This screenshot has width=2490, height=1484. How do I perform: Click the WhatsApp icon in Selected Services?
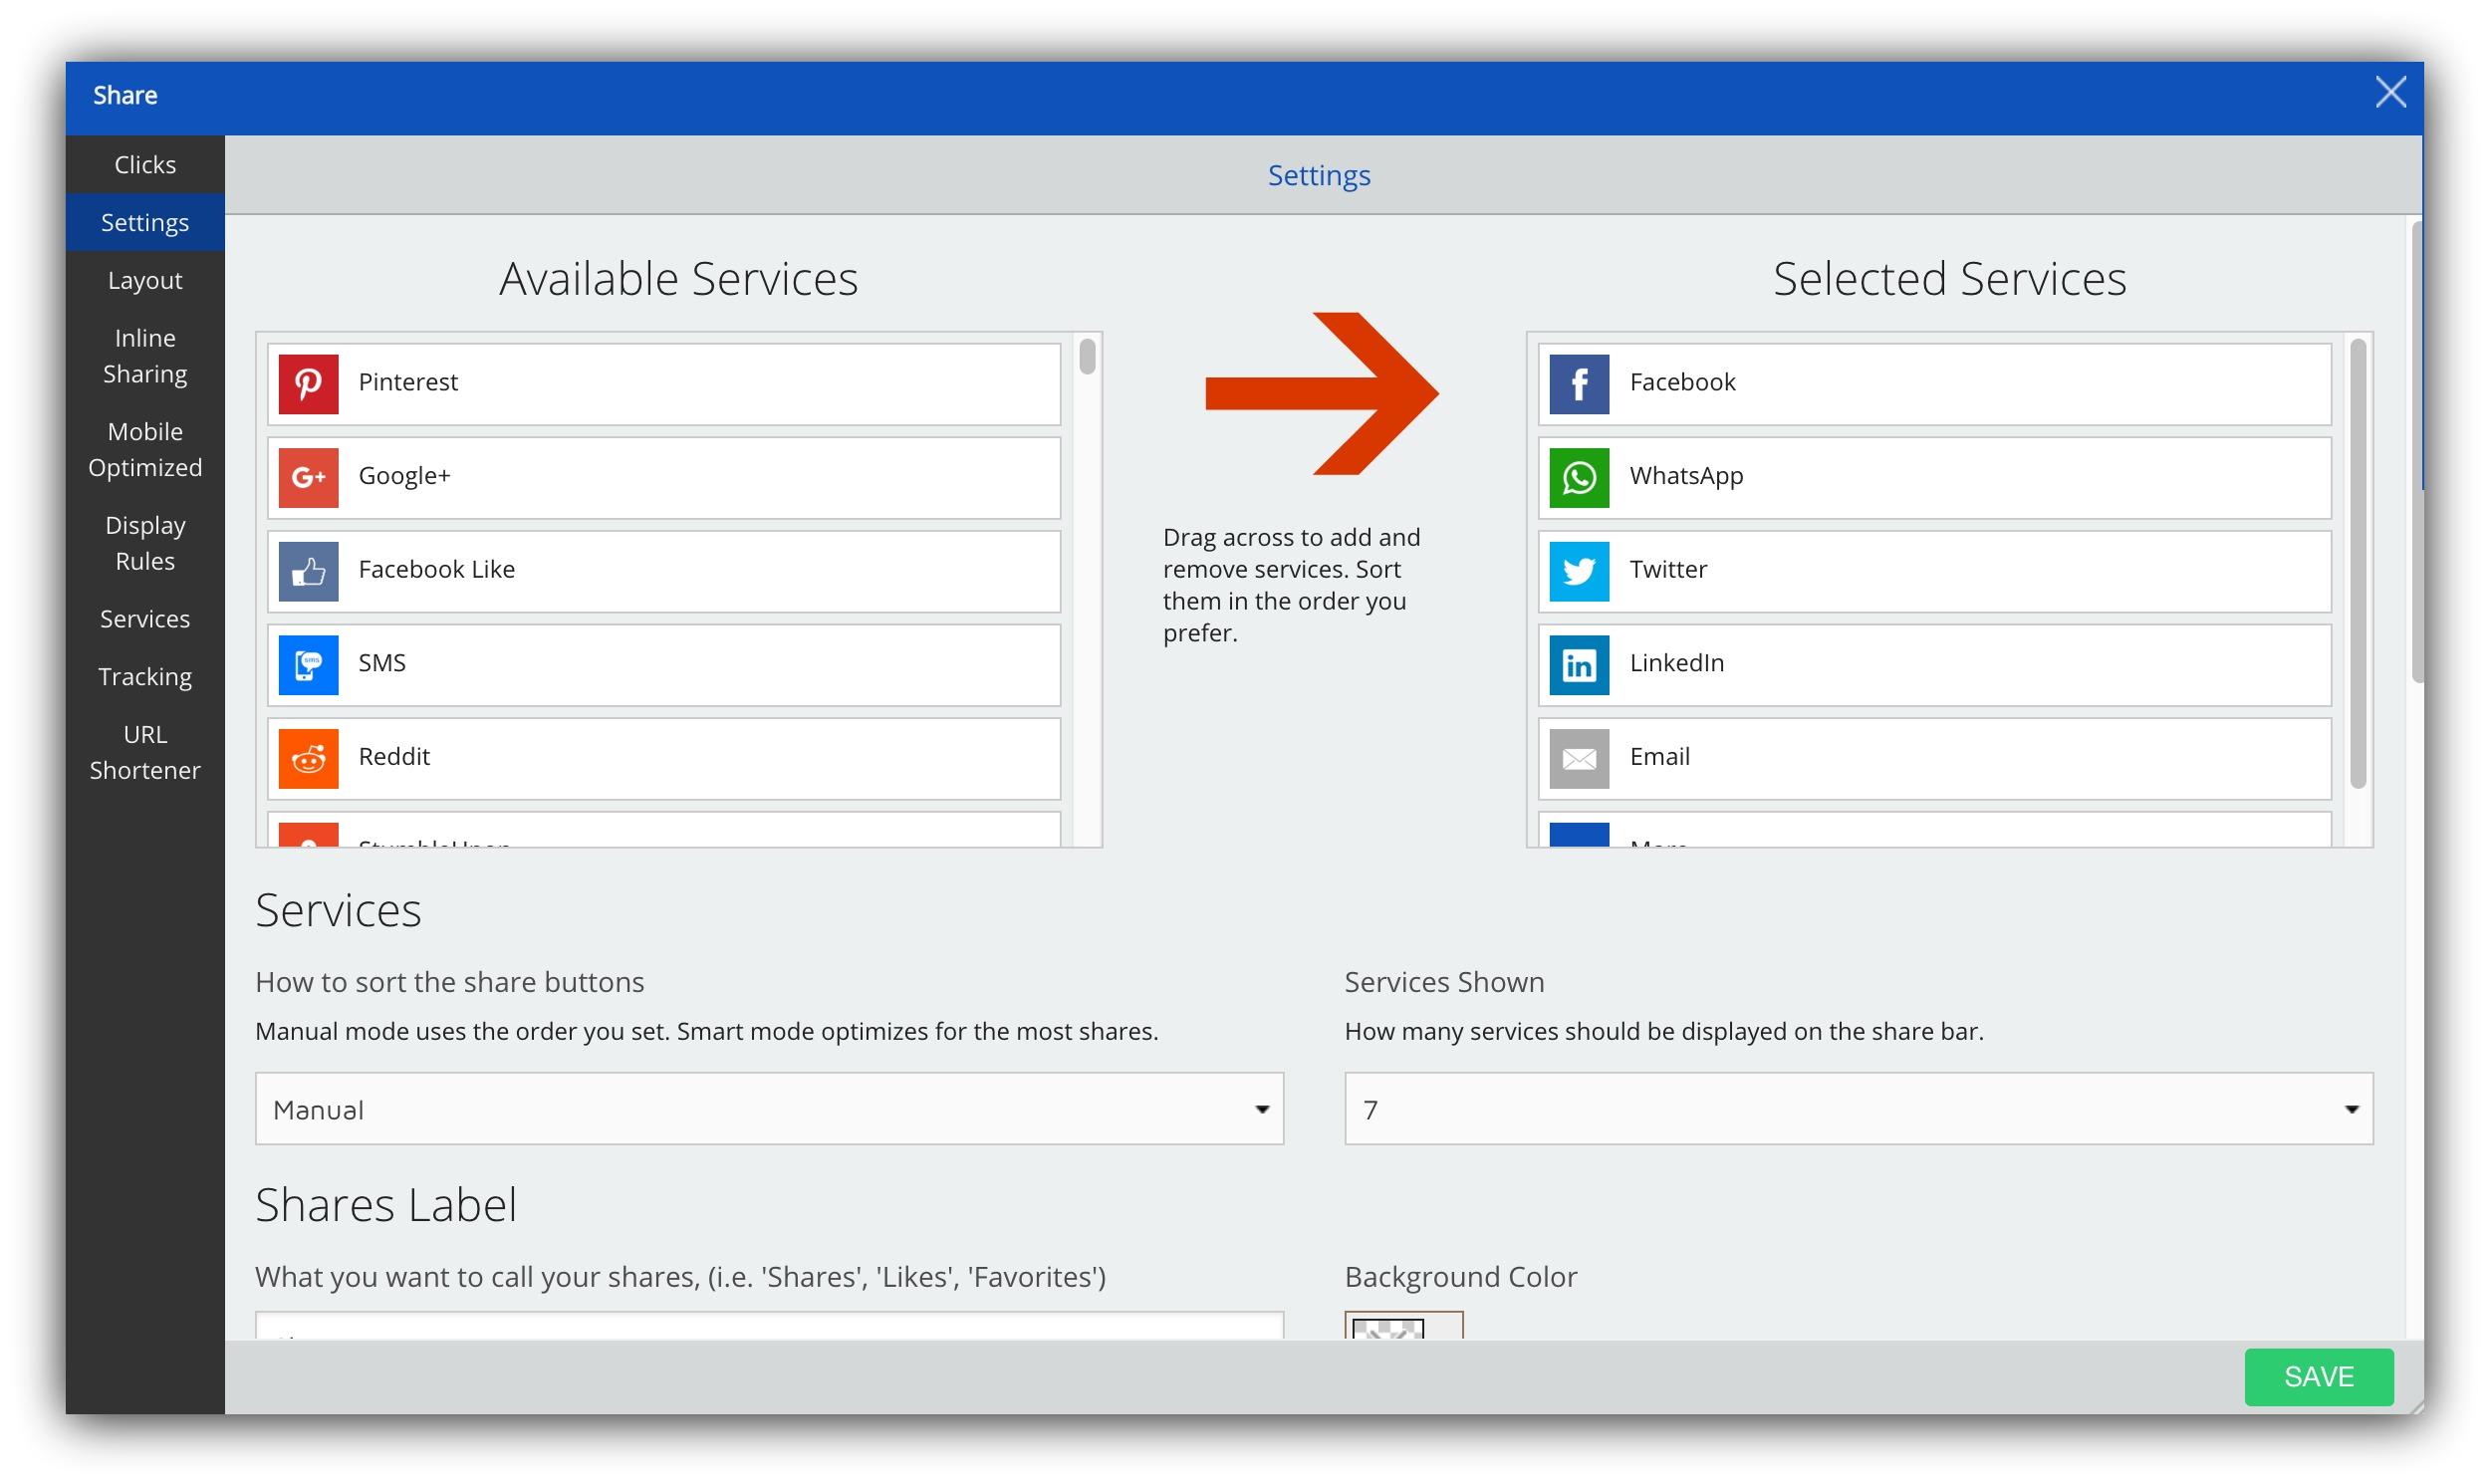[1577, 473]
